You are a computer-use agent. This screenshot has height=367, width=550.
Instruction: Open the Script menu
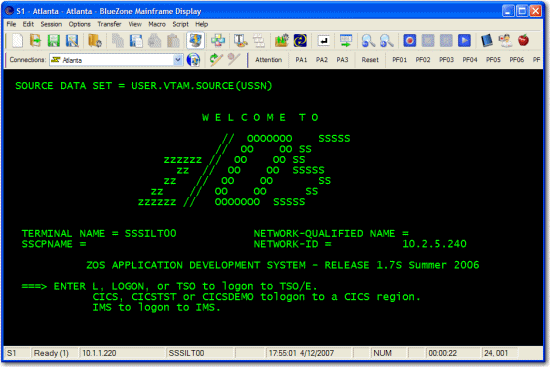pos(181,24)
